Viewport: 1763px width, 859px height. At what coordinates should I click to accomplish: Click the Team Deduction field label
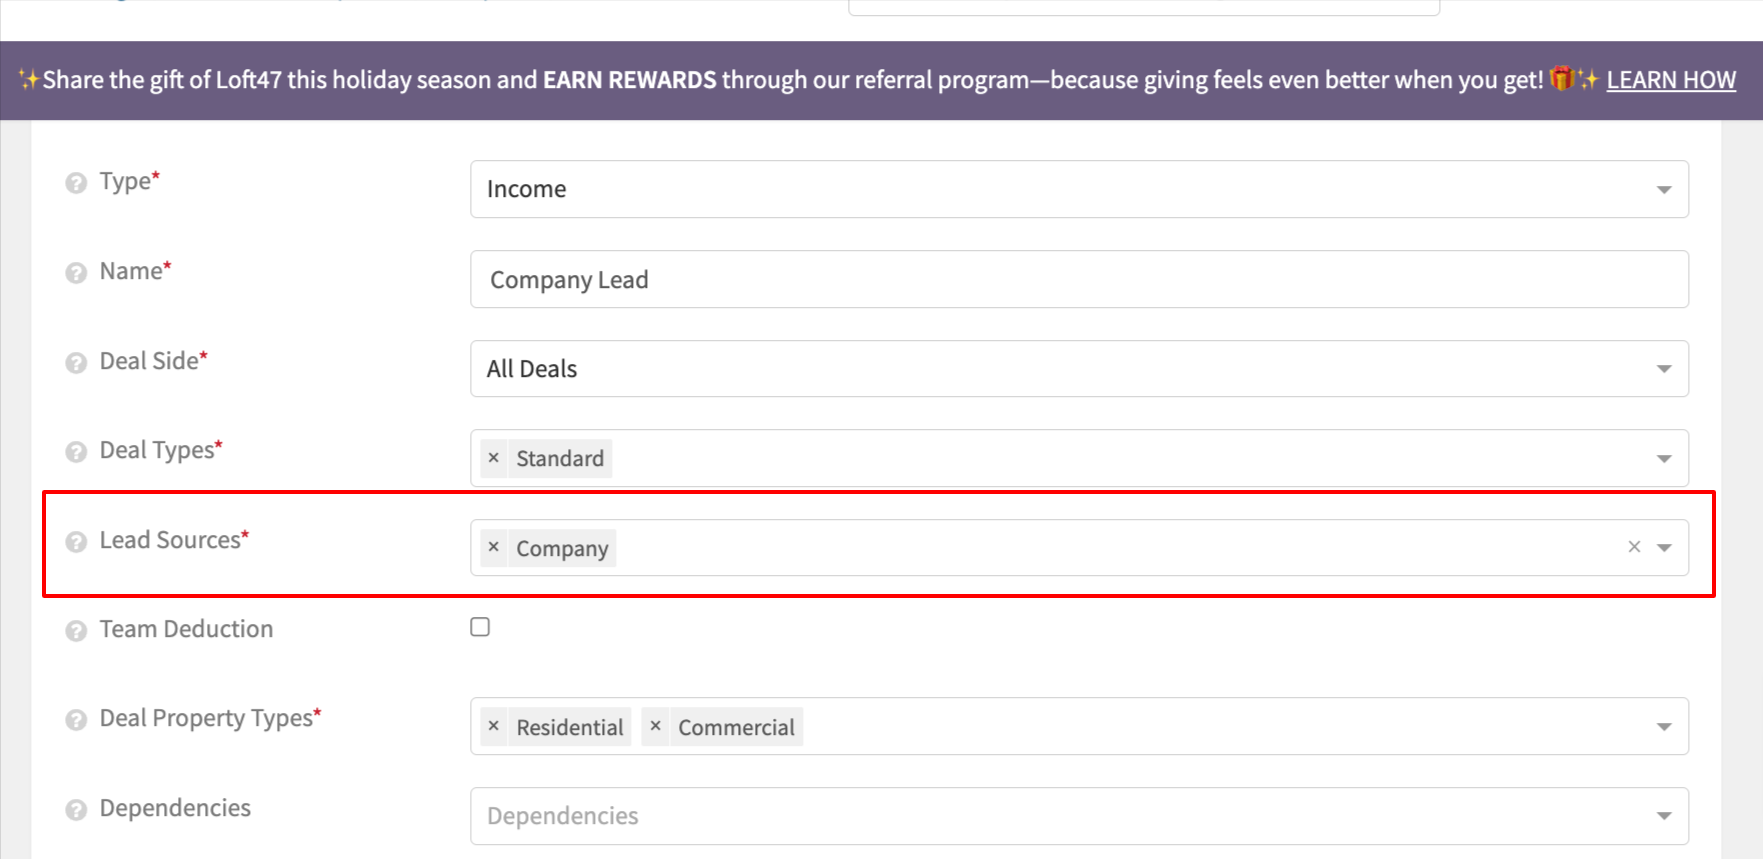coord(186,629)
